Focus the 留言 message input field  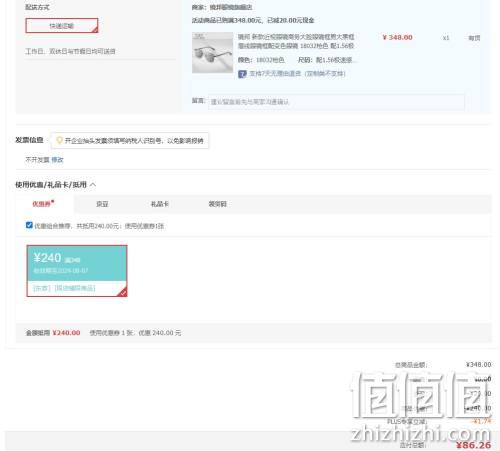click(x=336, y=102)
